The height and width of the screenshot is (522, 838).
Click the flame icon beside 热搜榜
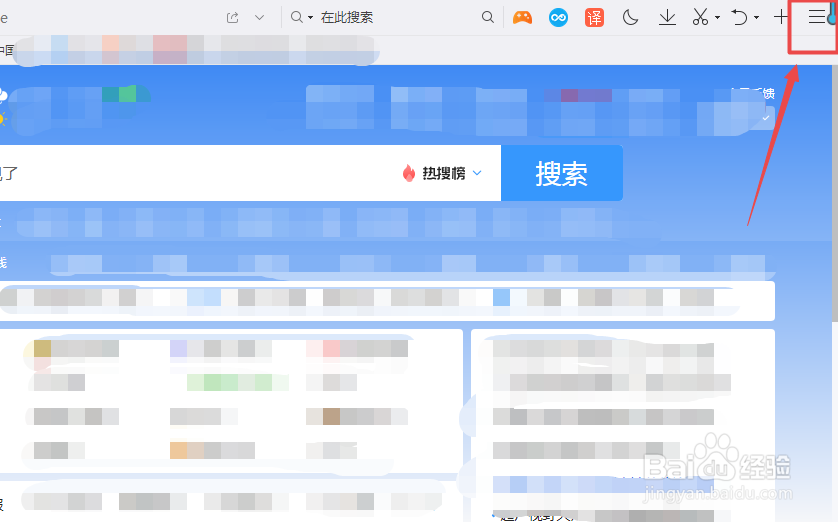(x=409, y=173)
